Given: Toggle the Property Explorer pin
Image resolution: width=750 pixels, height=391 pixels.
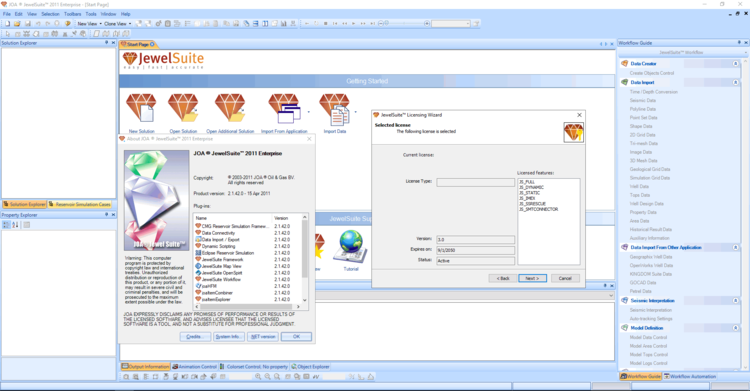Looking at the screenshot, I should (106, 214).
